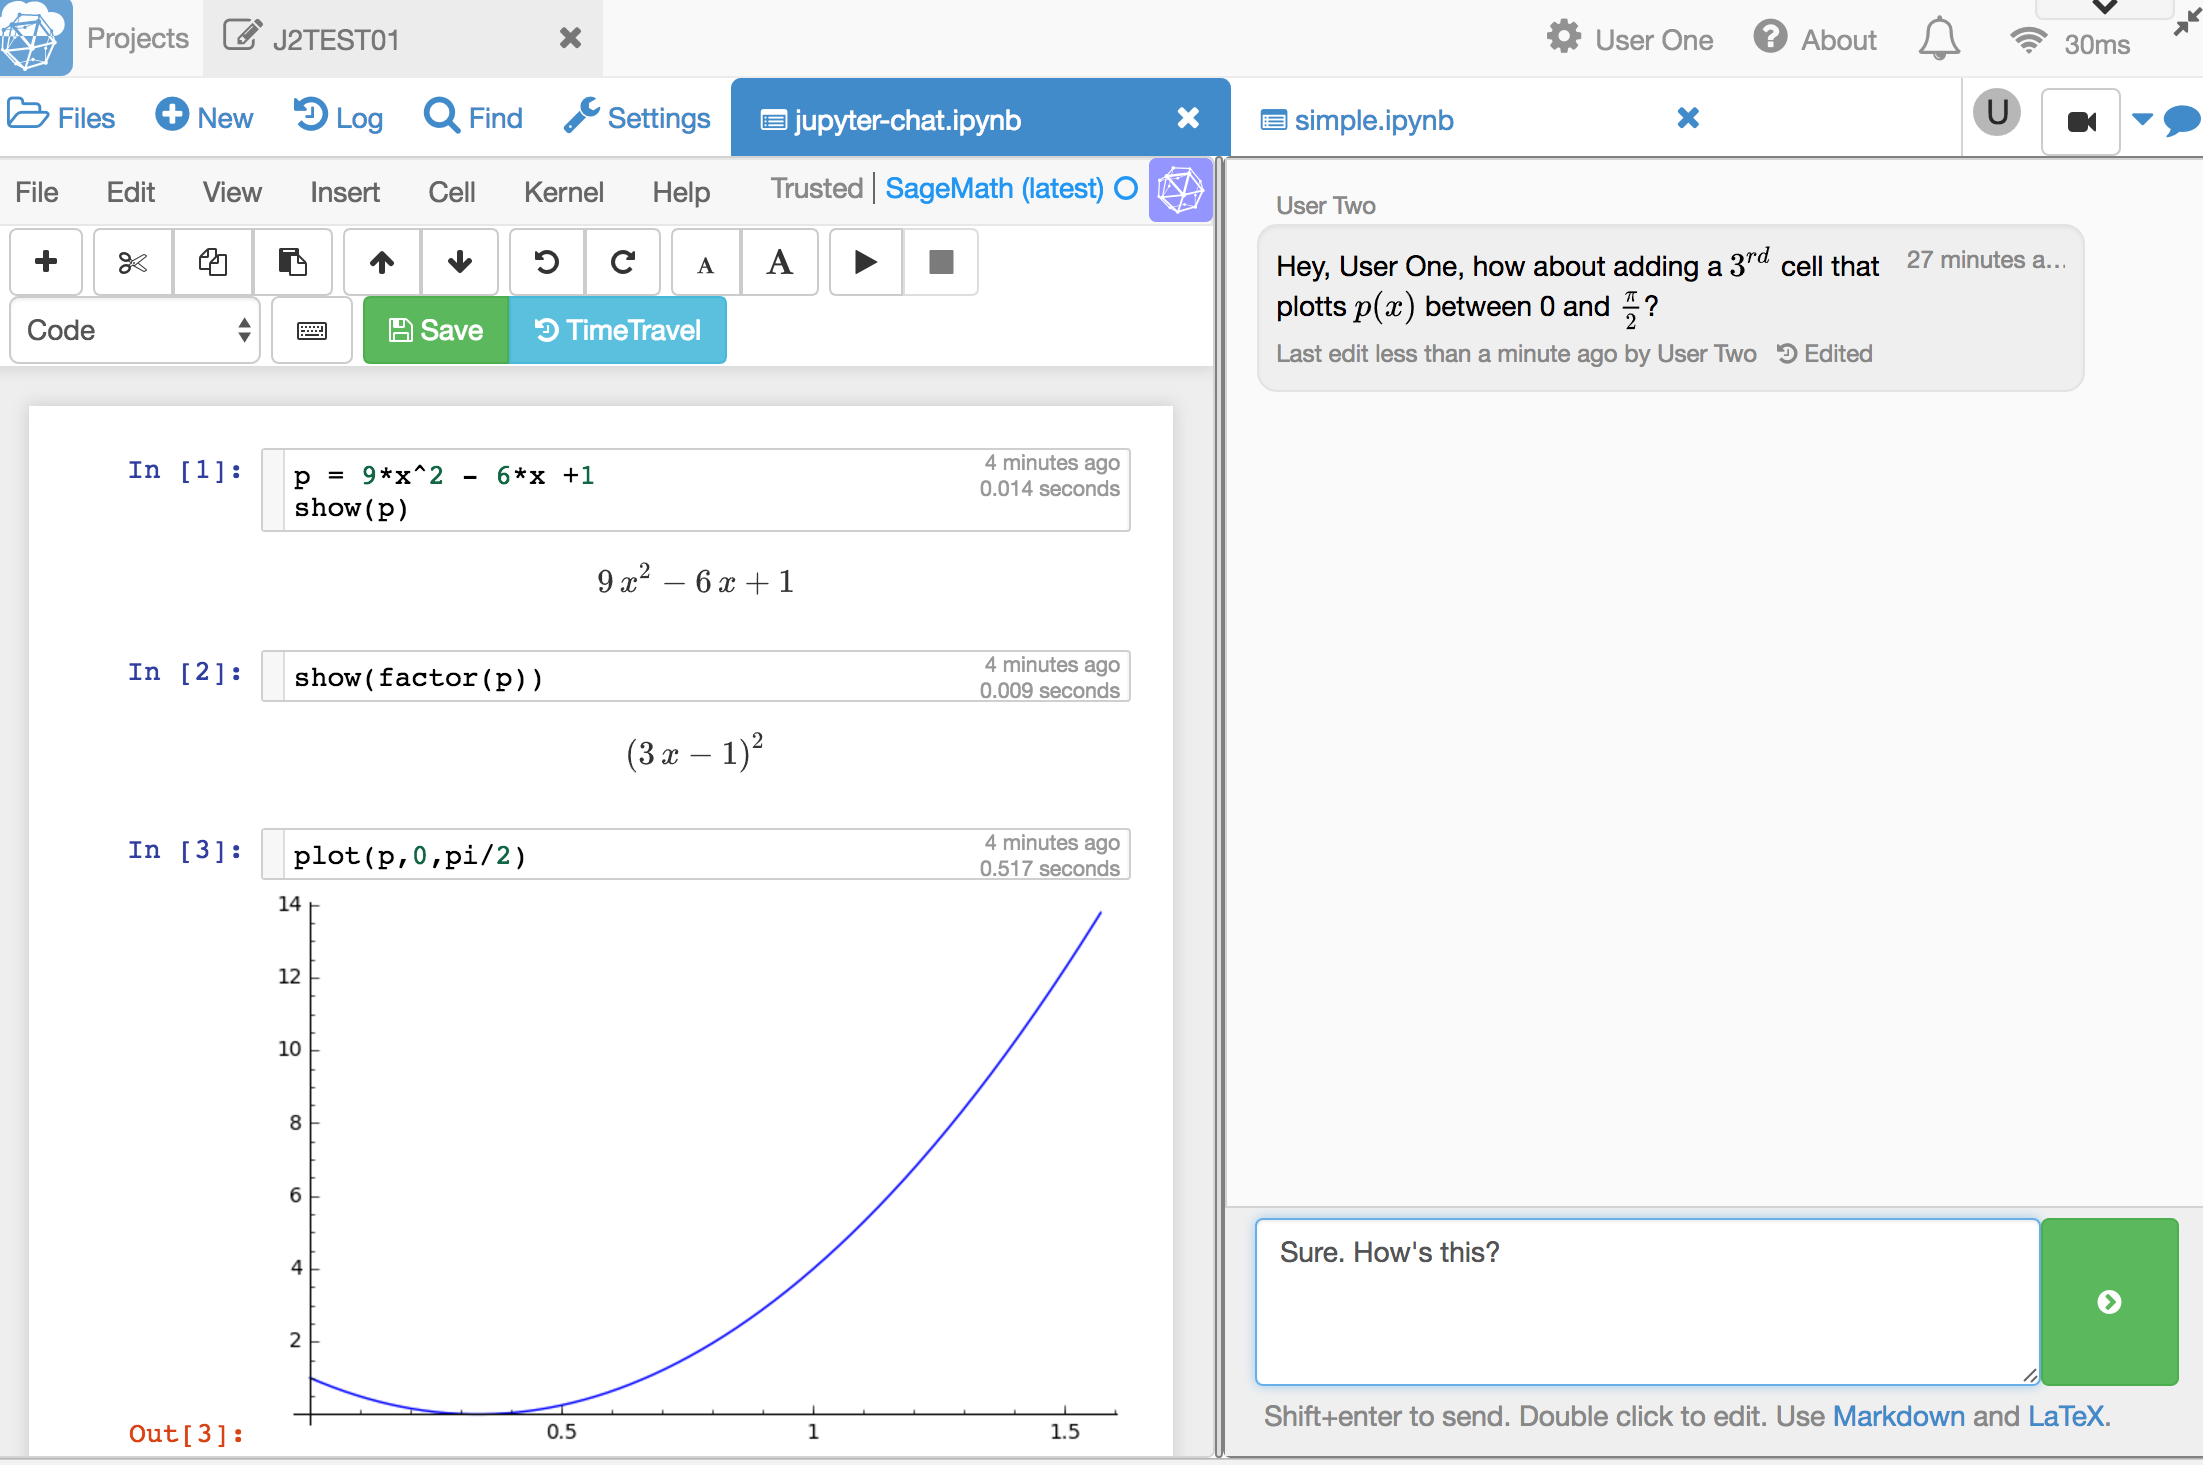Toggle the Trusted notebook indicator
This screenshot has height=1465, width=2203.
tap(816, 189)
